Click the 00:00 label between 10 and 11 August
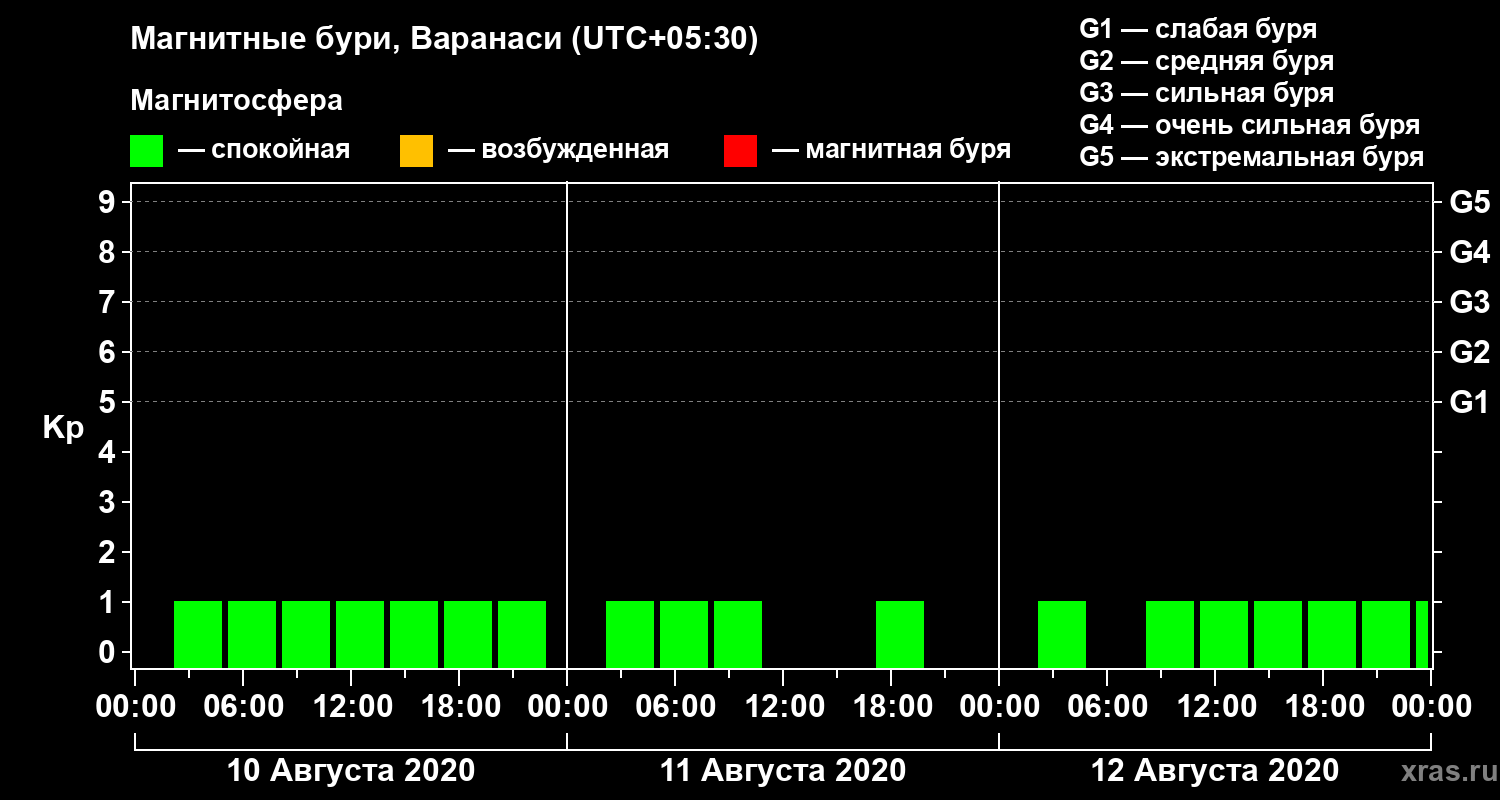This screenshot has height=800, width=1500. click(567, 707)
